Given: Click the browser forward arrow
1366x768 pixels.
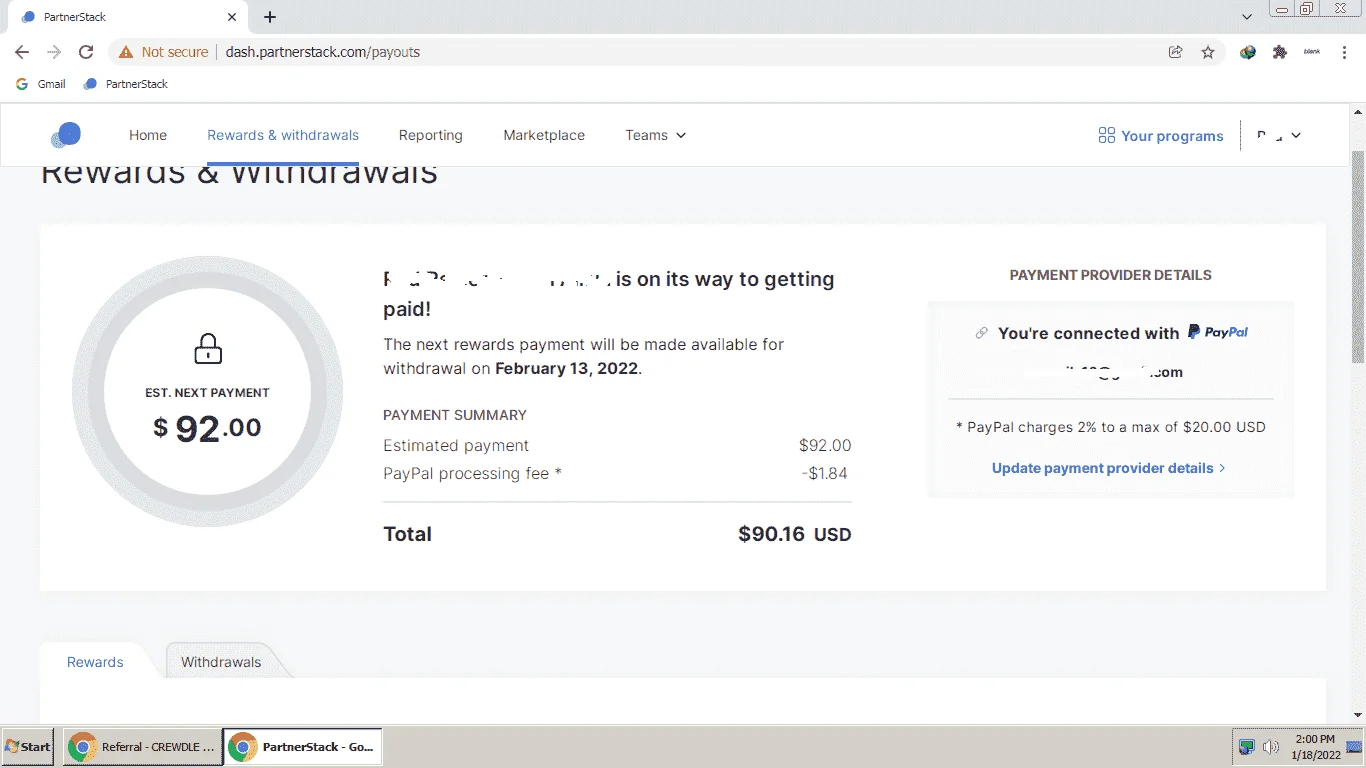Looking at the screenshot, I should click(x=54, y=52).
